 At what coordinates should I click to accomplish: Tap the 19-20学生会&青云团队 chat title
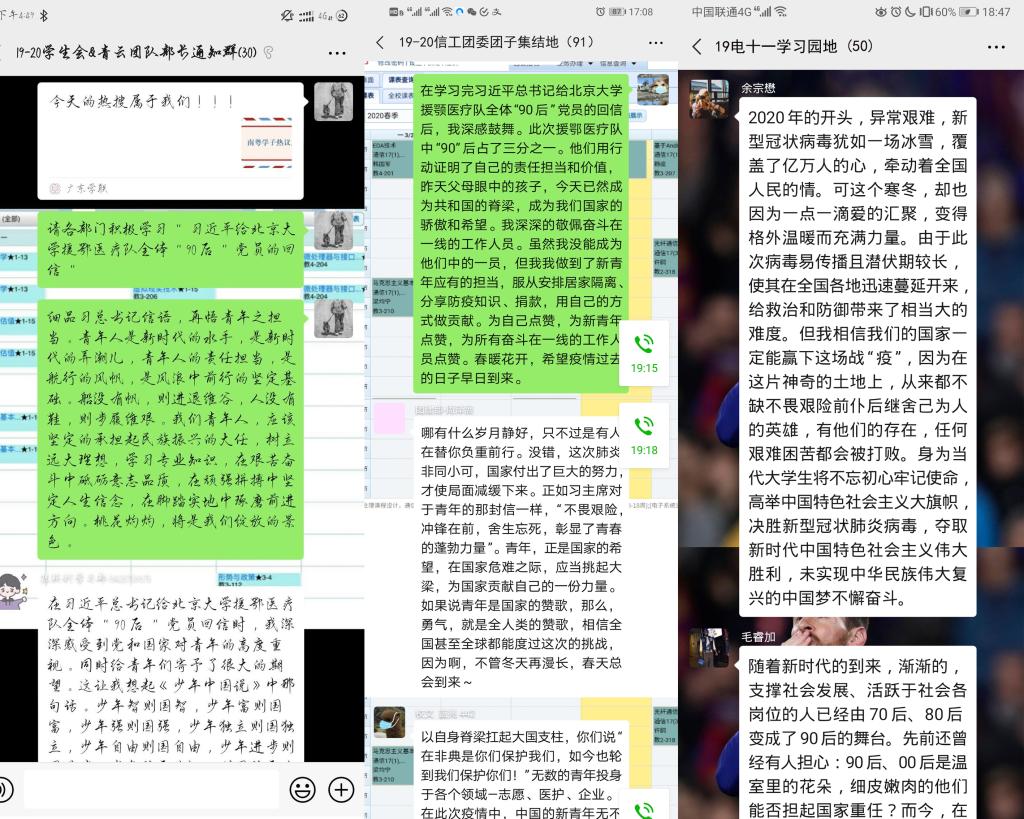click(136, 52)
